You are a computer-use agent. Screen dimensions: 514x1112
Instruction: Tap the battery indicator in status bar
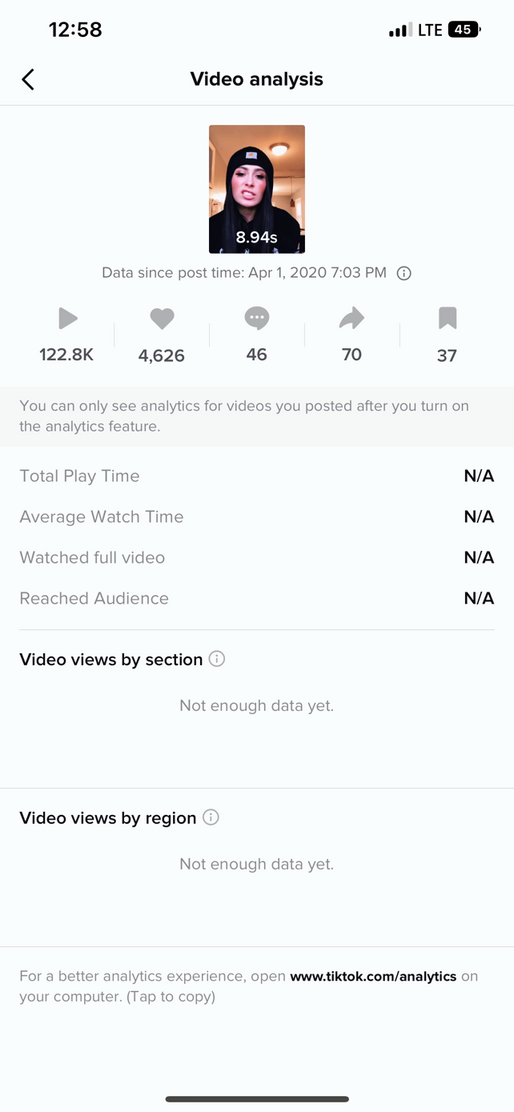[x=465, y=30]
